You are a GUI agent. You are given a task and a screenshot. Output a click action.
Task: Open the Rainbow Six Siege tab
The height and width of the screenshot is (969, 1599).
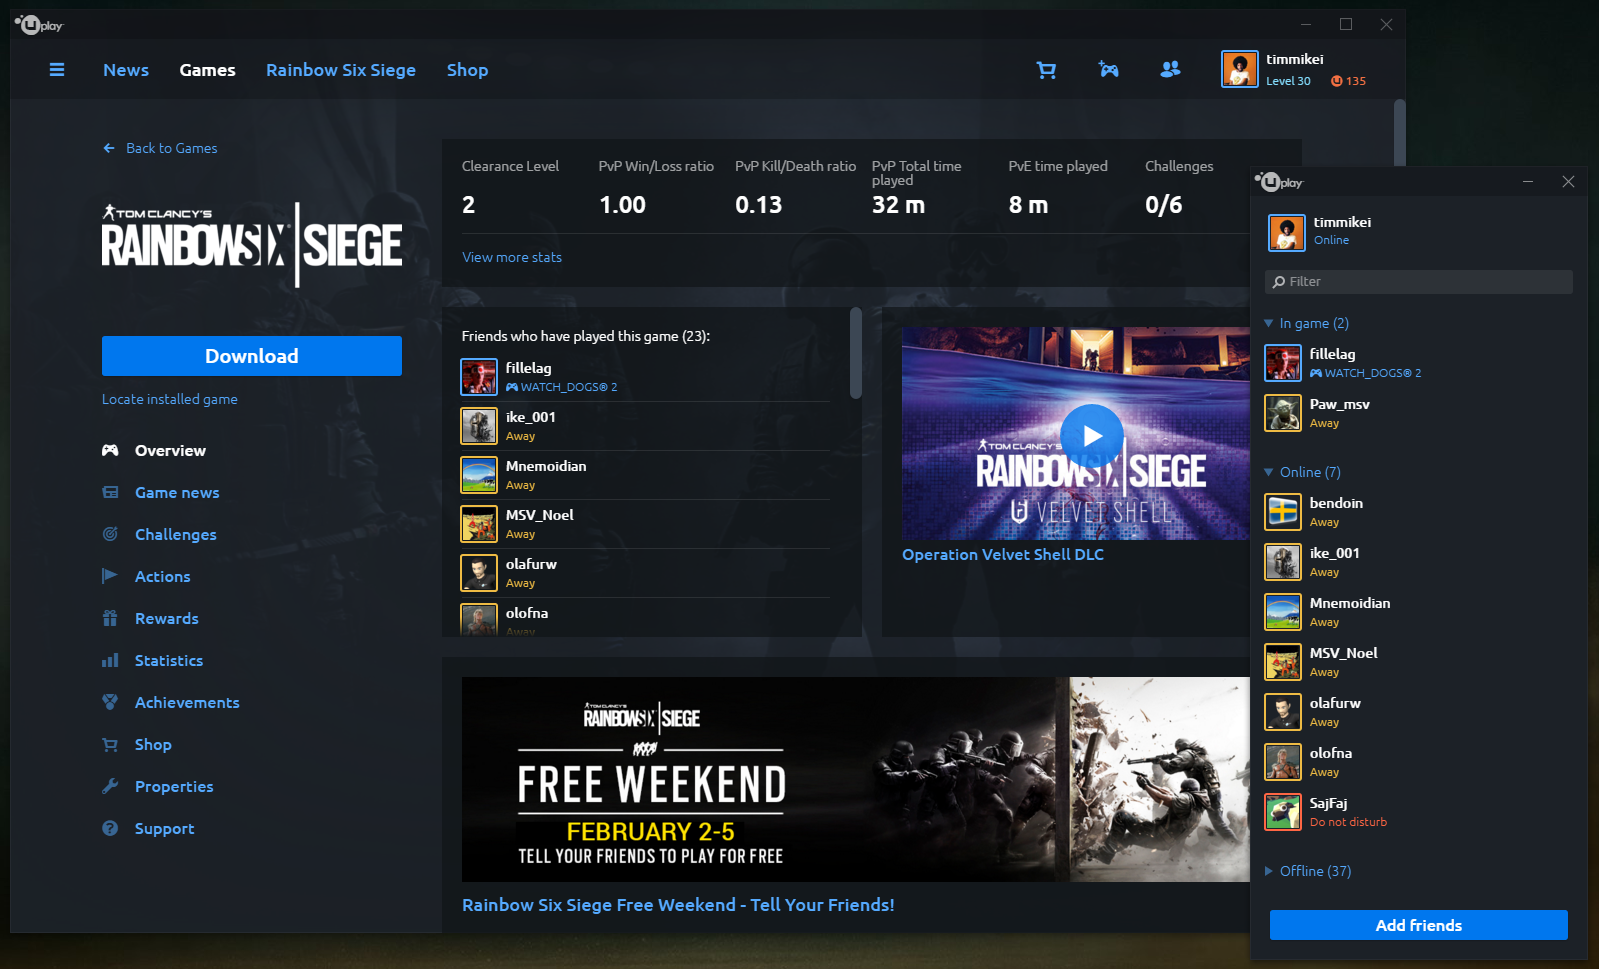(x=341, y=70)
